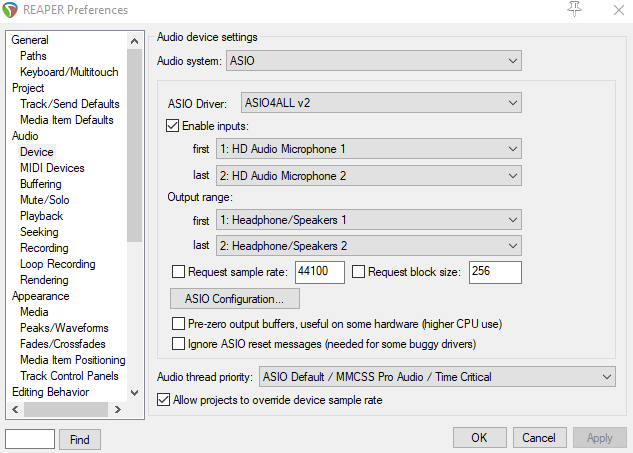This screenshot has width=633, height=453.
Task: Toggle the Enable inputs checkbox
Action: coord(172,126)
